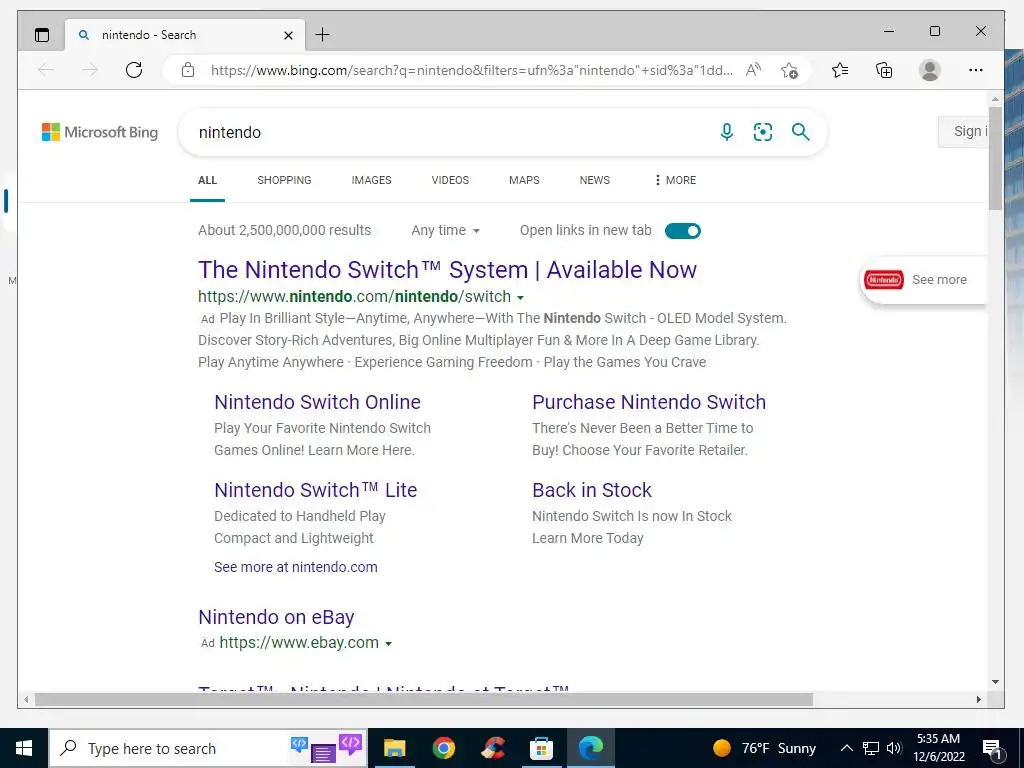Open the Collections icon
The width and height of the screenshot is (1024, 768).
pyautogui.click(x=884, y=70)
